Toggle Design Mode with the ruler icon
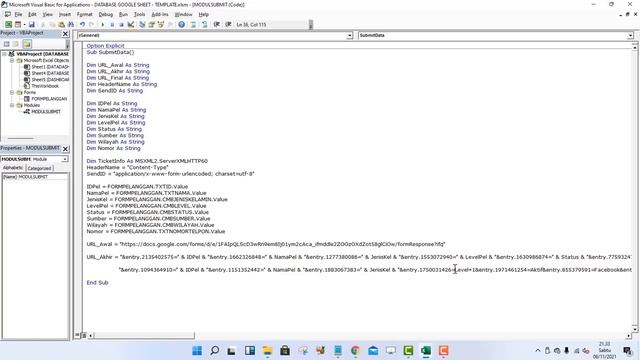Screen dimensions: 640x360 click(x=131, y=24)
